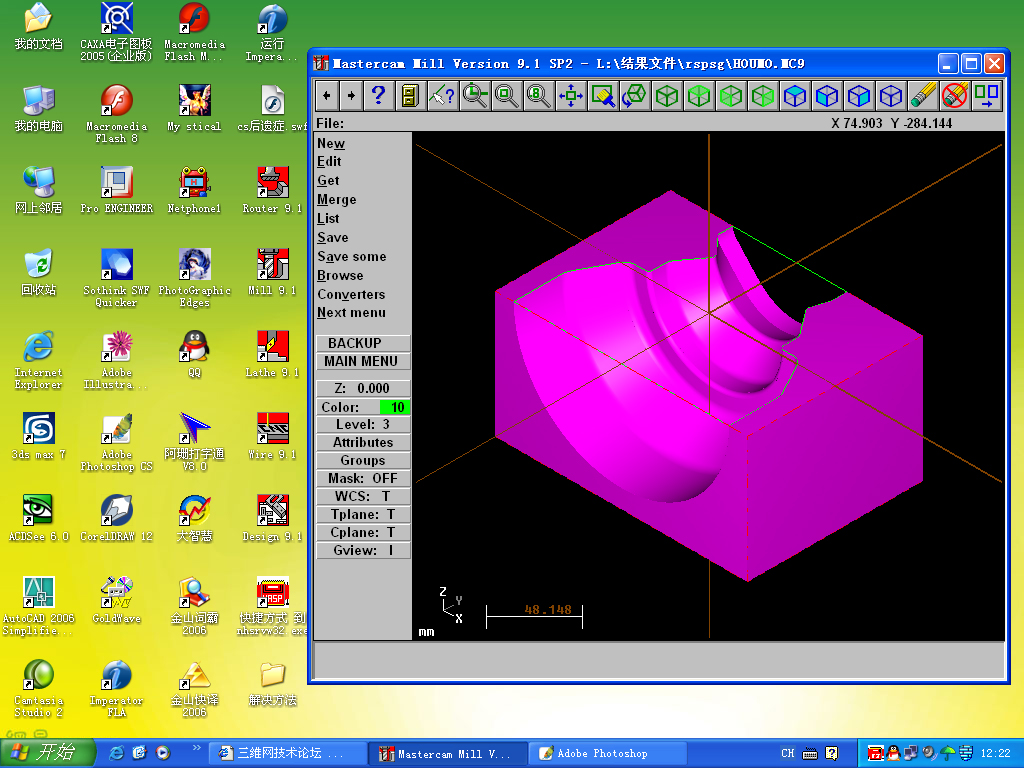Click the Z: 0.000 depth button

[363, 388]
